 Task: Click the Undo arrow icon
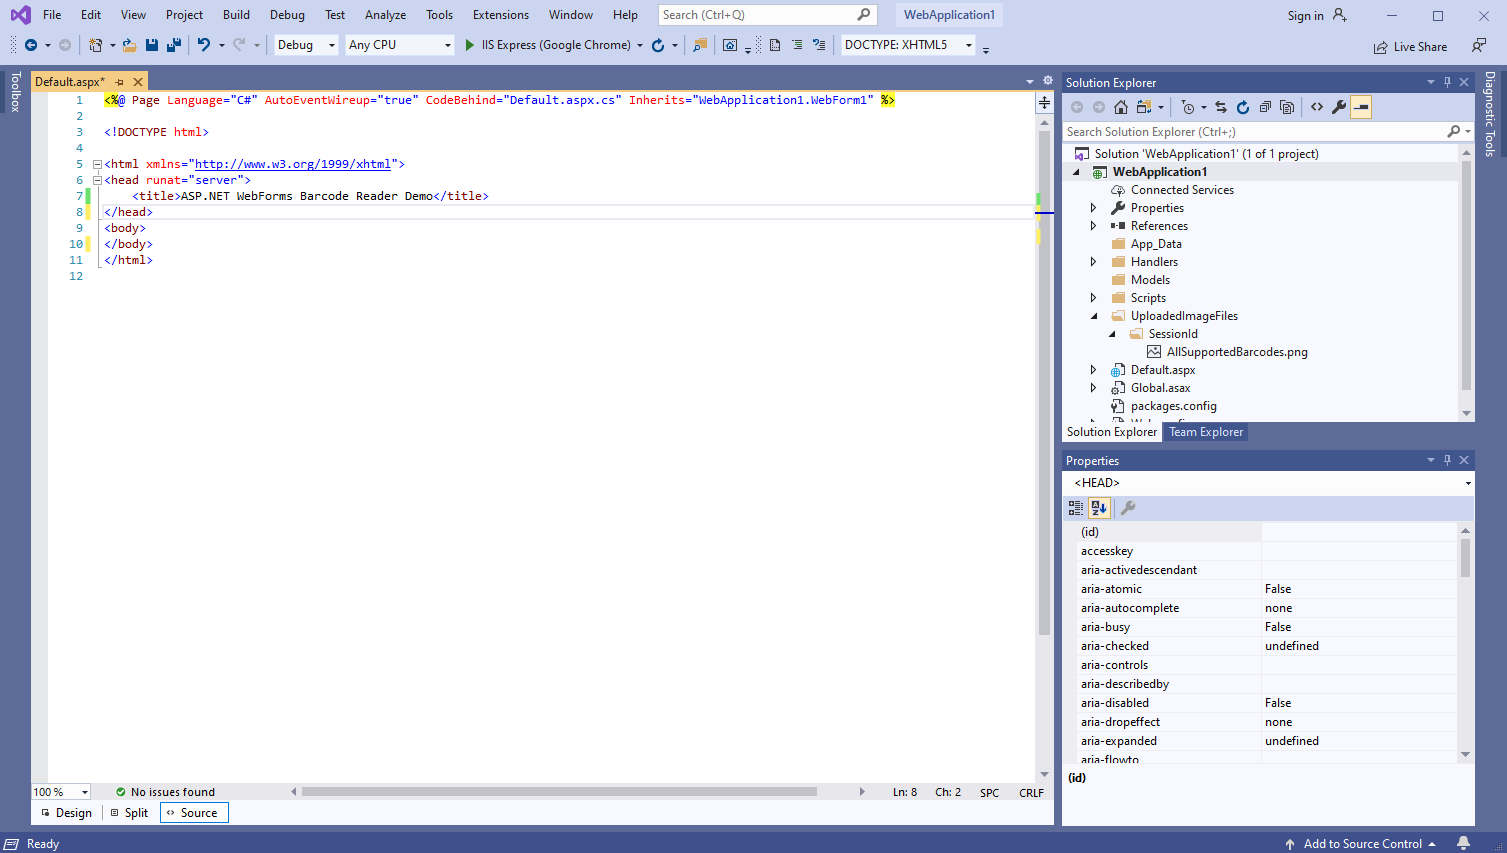(x=204, y=45)
